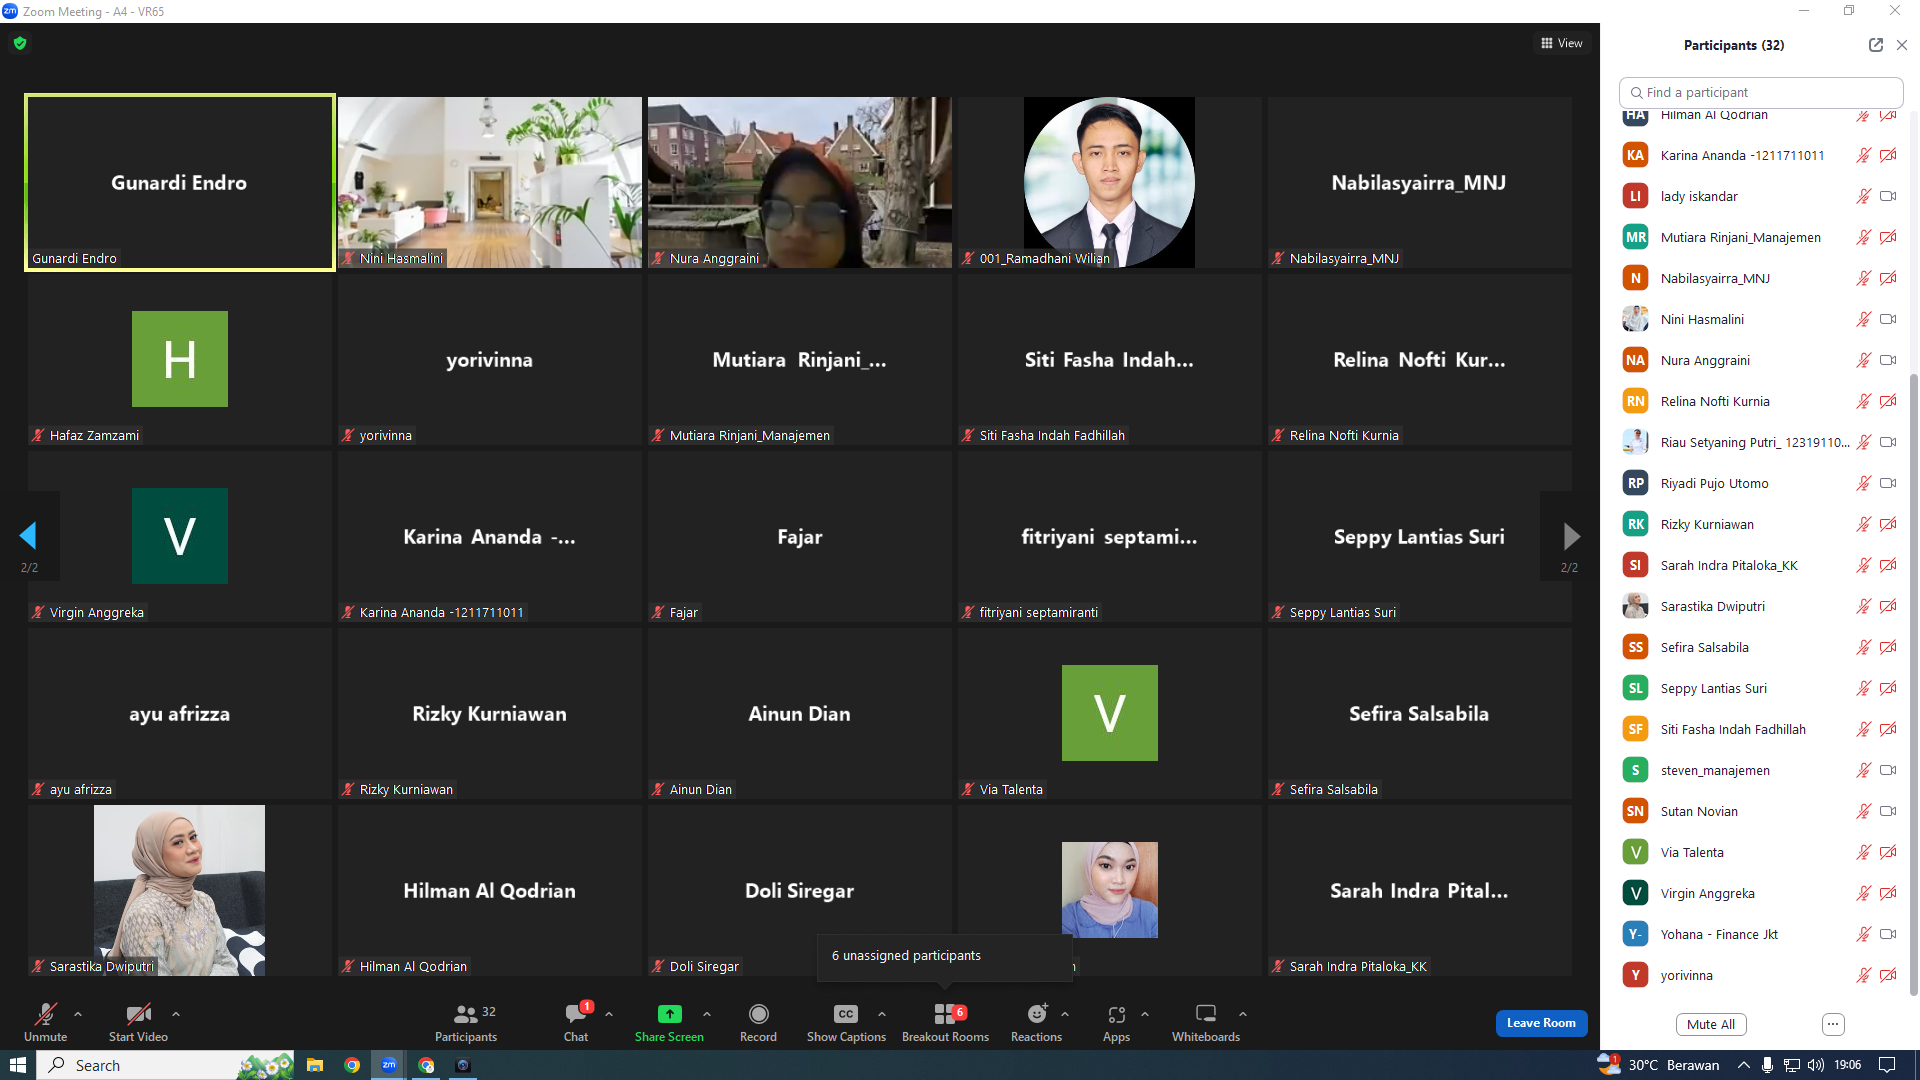Click microphone icon for lady iskandar
Viewport: 1920px width, 1080px height.
coord(1863,196)
